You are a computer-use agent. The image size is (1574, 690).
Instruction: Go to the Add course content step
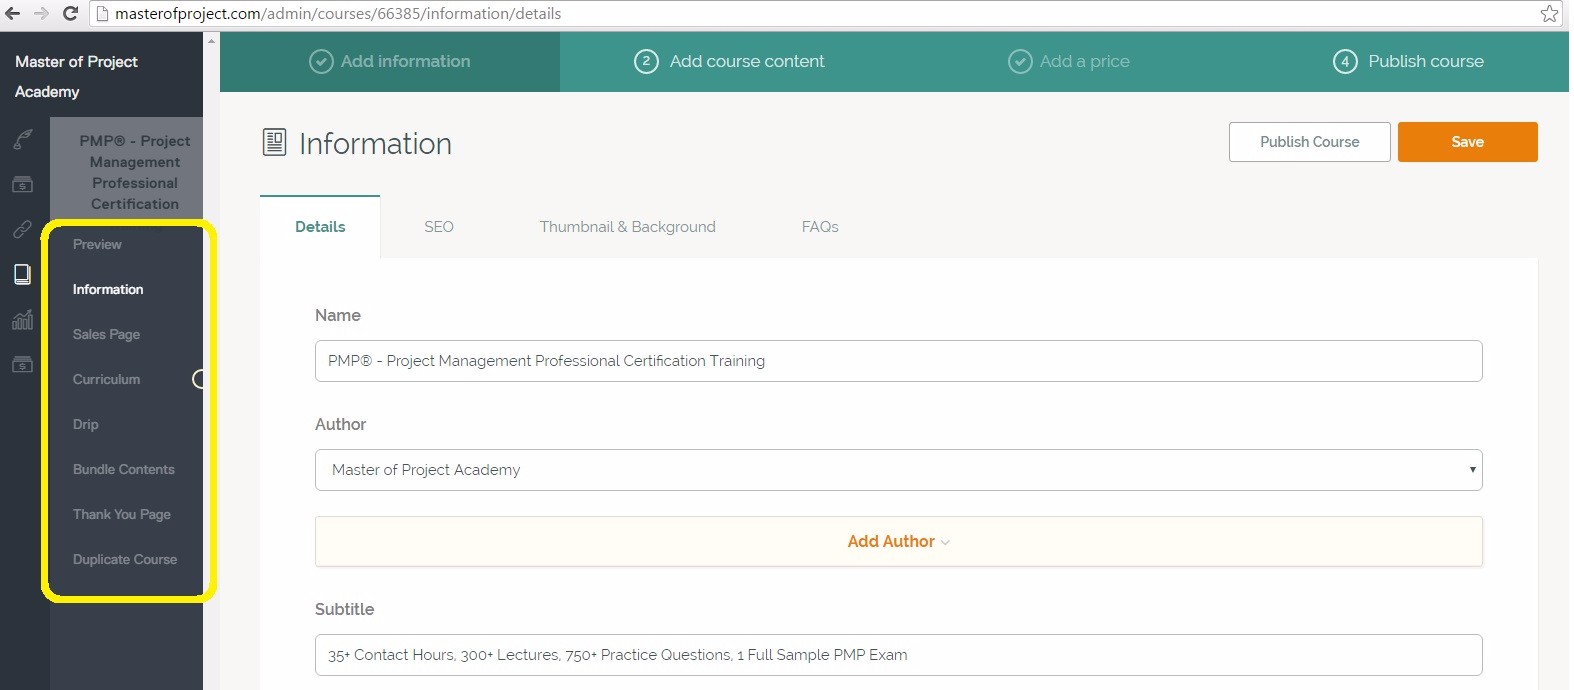(729, 61)
